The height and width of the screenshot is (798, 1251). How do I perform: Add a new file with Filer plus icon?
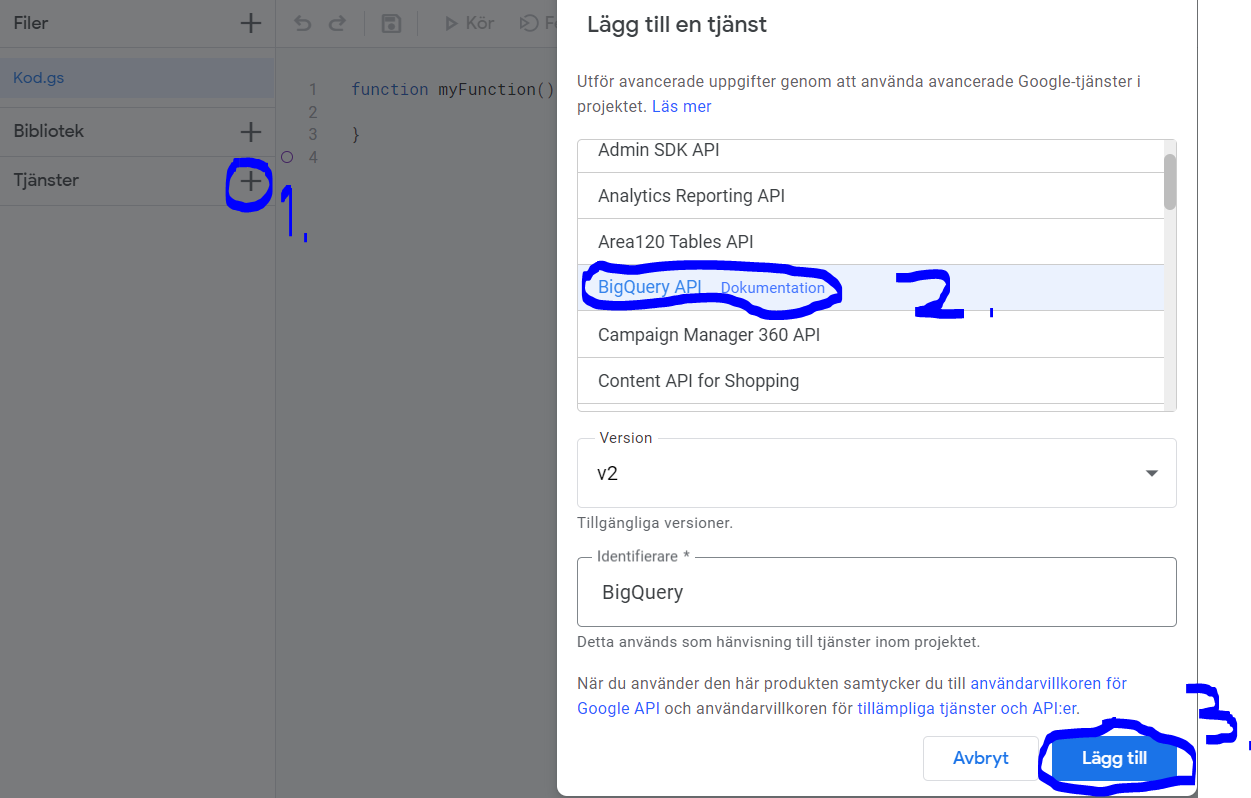point(251,23)
